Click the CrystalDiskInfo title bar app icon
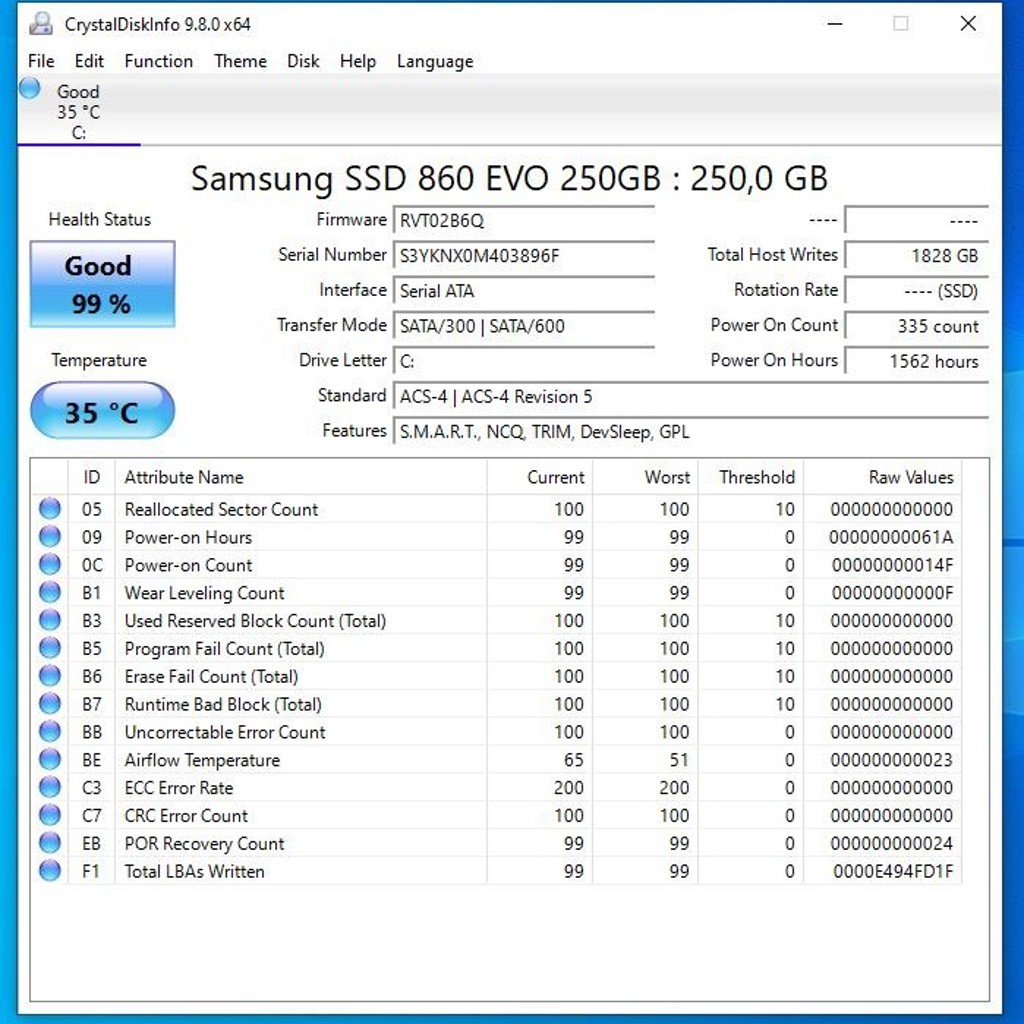Image resolution: width=1024 pixels, height=1024 pixels. (x=40, y=24)
